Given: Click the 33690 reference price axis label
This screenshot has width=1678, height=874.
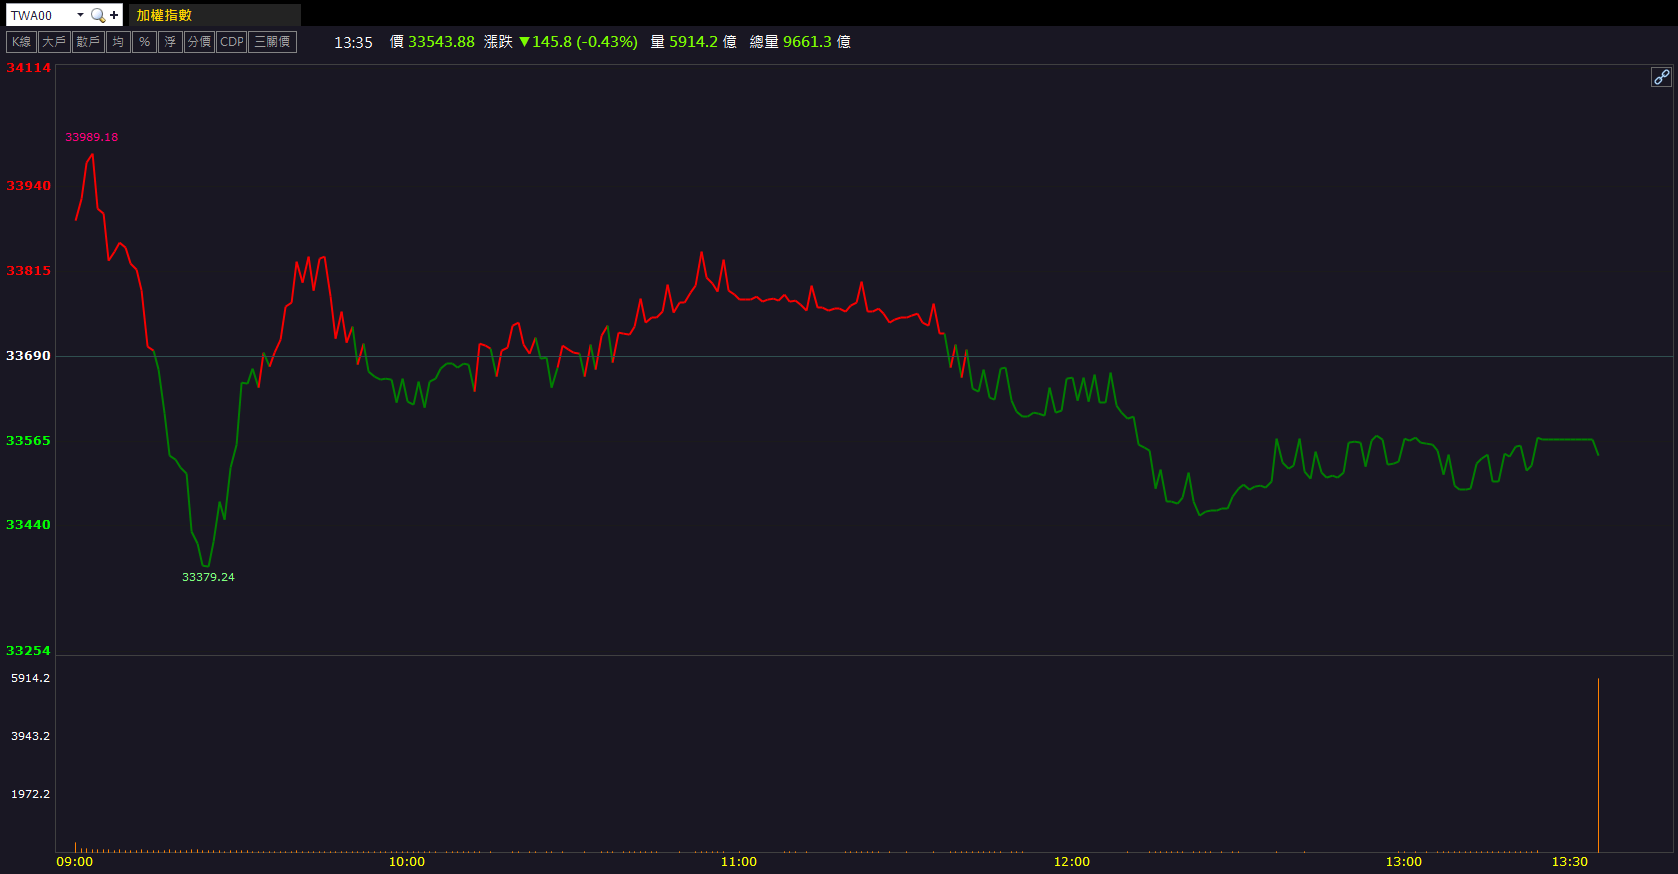Looking at the screenshot, I should click(x=28, y=356).
